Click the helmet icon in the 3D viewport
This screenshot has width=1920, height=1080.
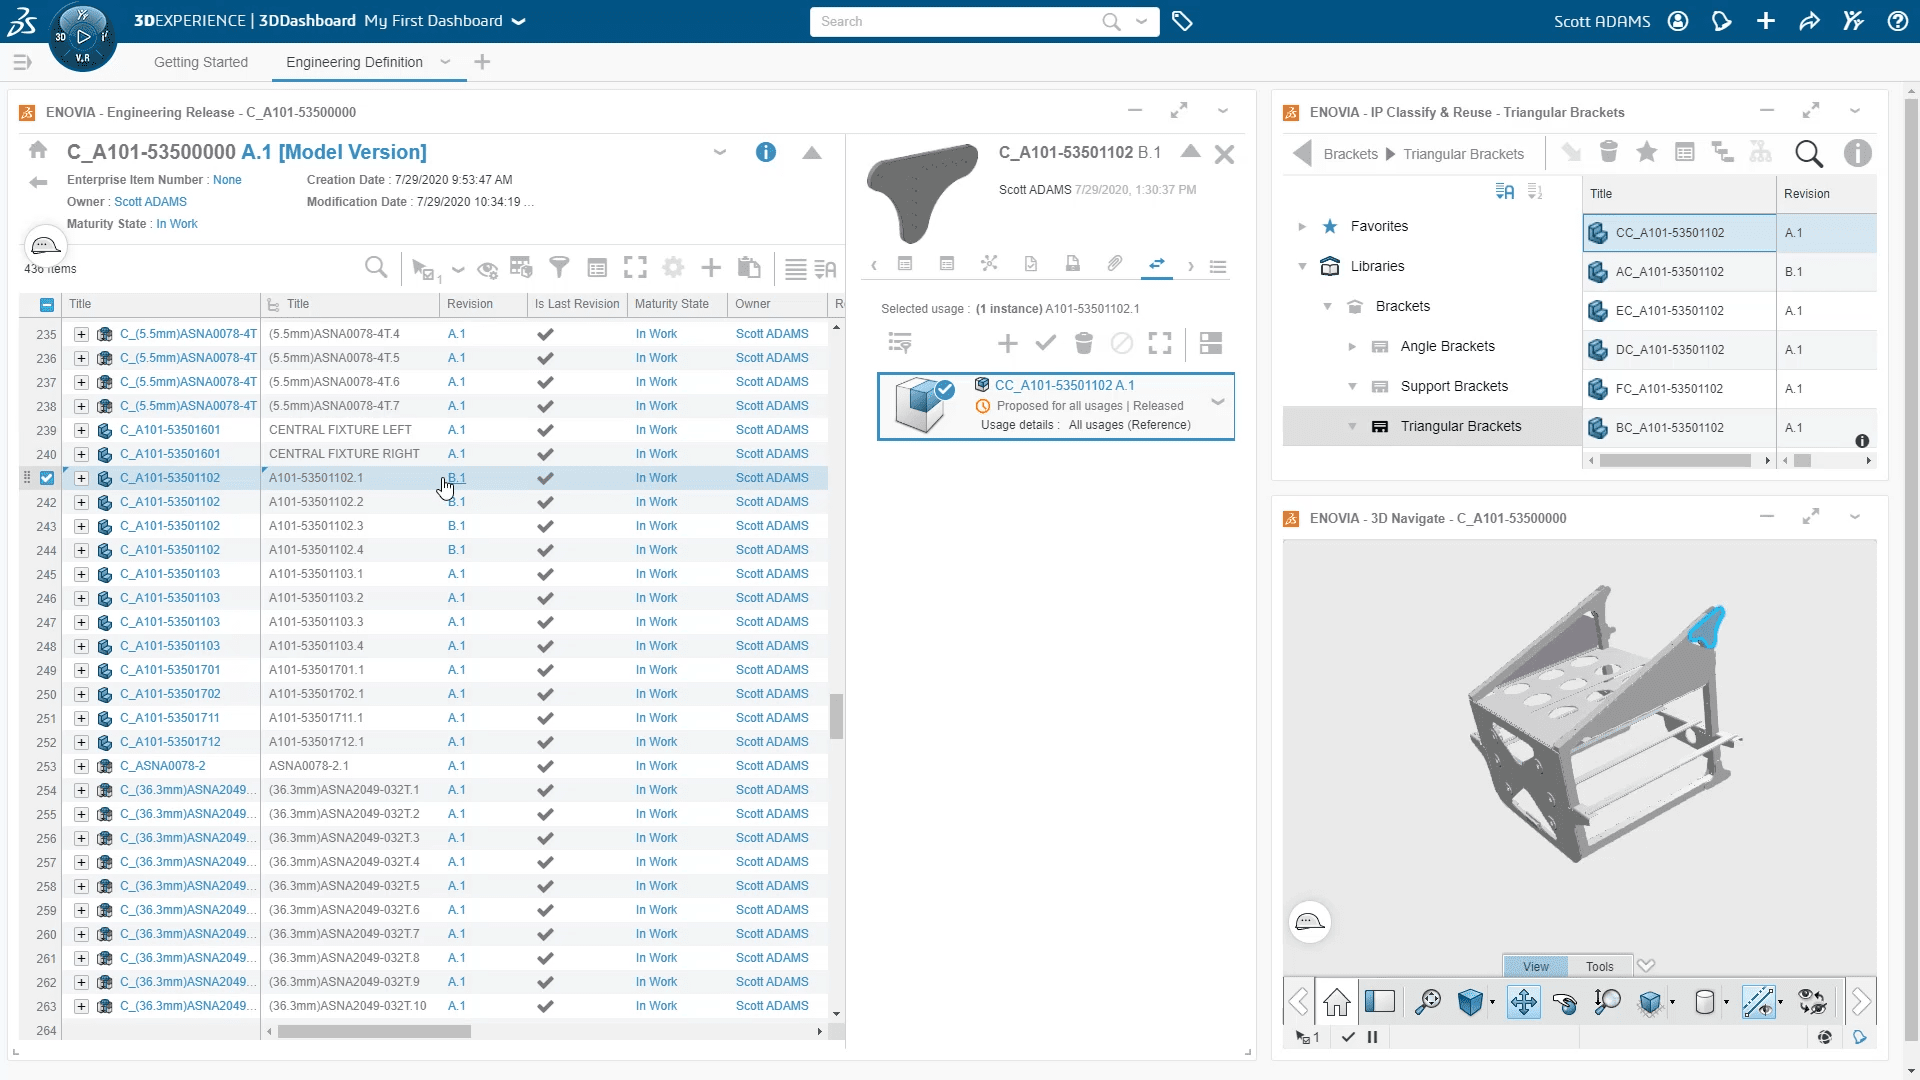(1310, 922)
